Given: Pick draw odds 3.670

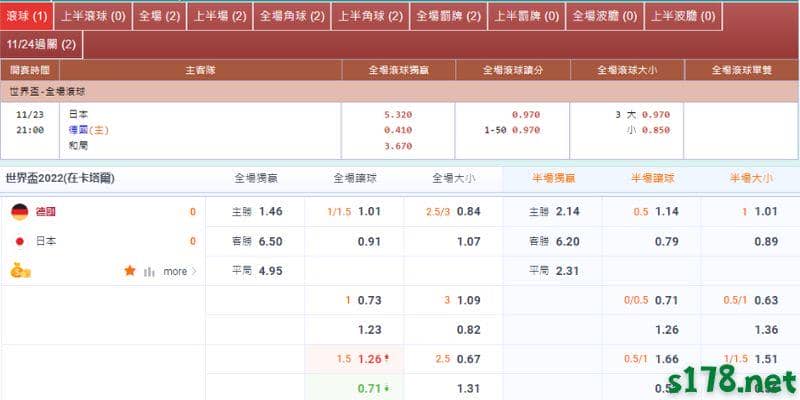Looking at the screenshot, I should (x=398, y=146).
